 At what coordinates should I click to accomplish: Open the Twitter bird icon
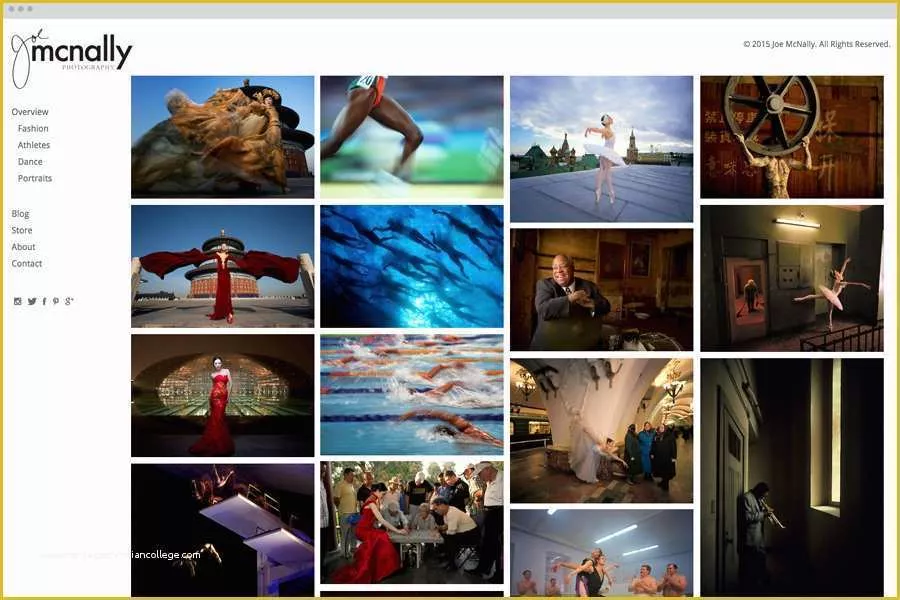coord(32,301)
